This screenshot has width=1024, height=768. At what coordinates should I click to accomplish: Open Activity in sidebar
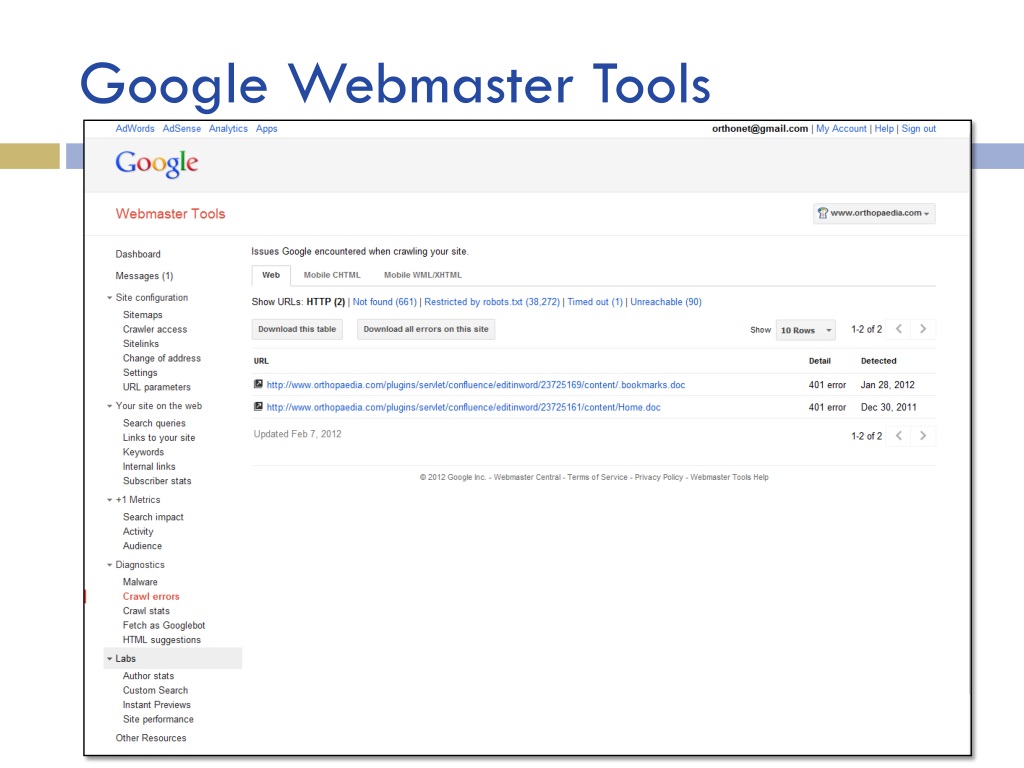click(138, 532)
